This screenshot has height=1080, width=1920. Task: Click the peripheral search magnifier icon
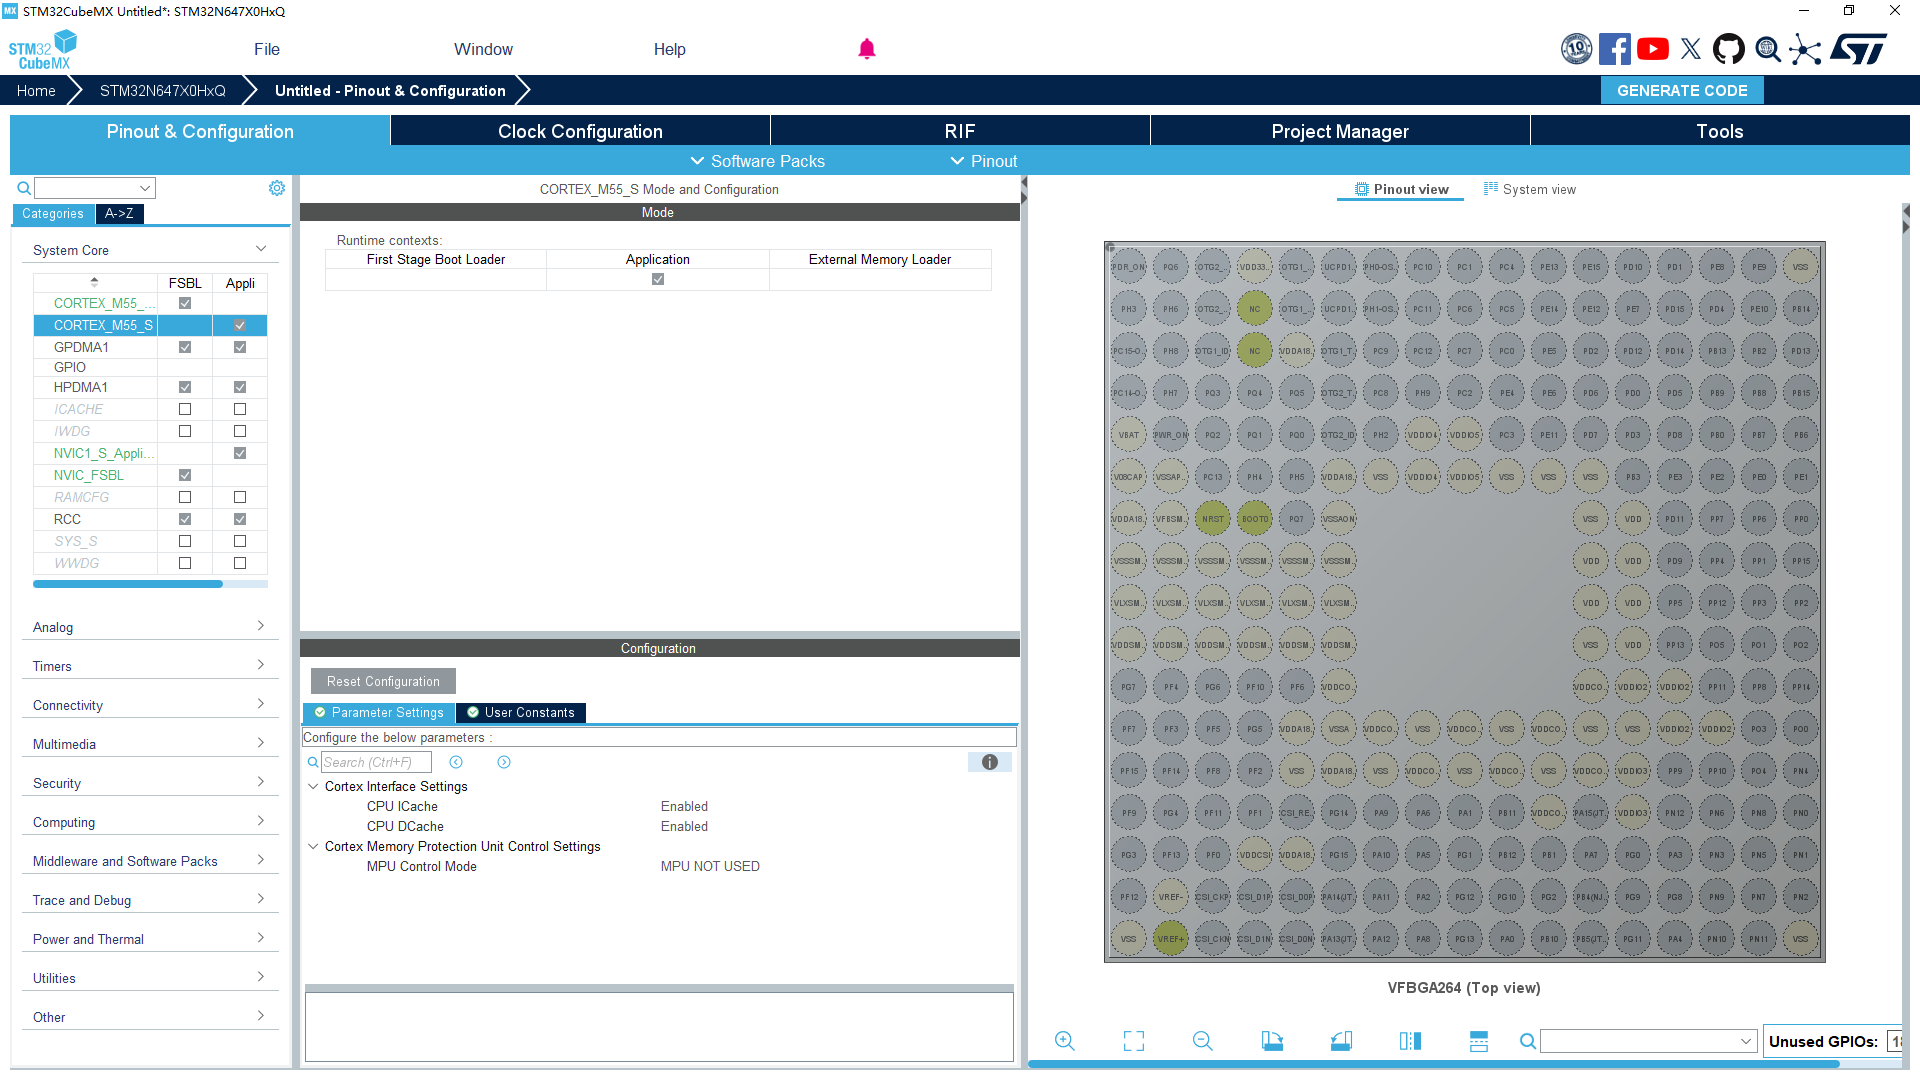click(23, 188)
